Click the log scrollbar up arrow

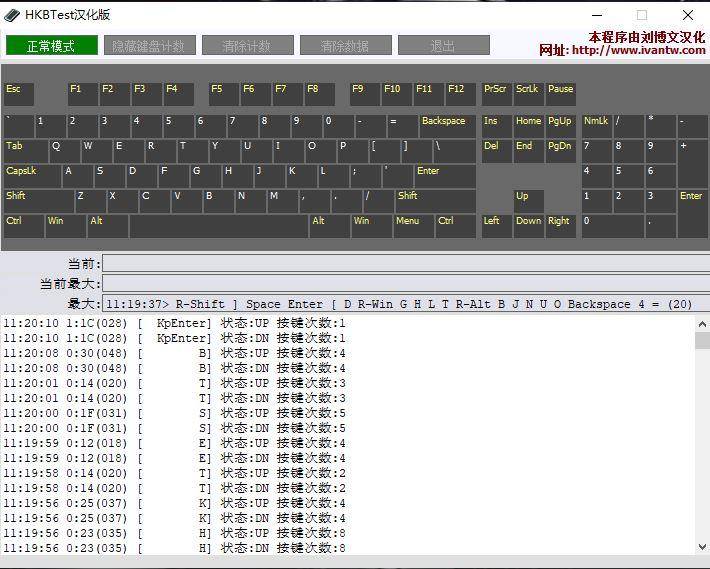(x=702, y=324)
